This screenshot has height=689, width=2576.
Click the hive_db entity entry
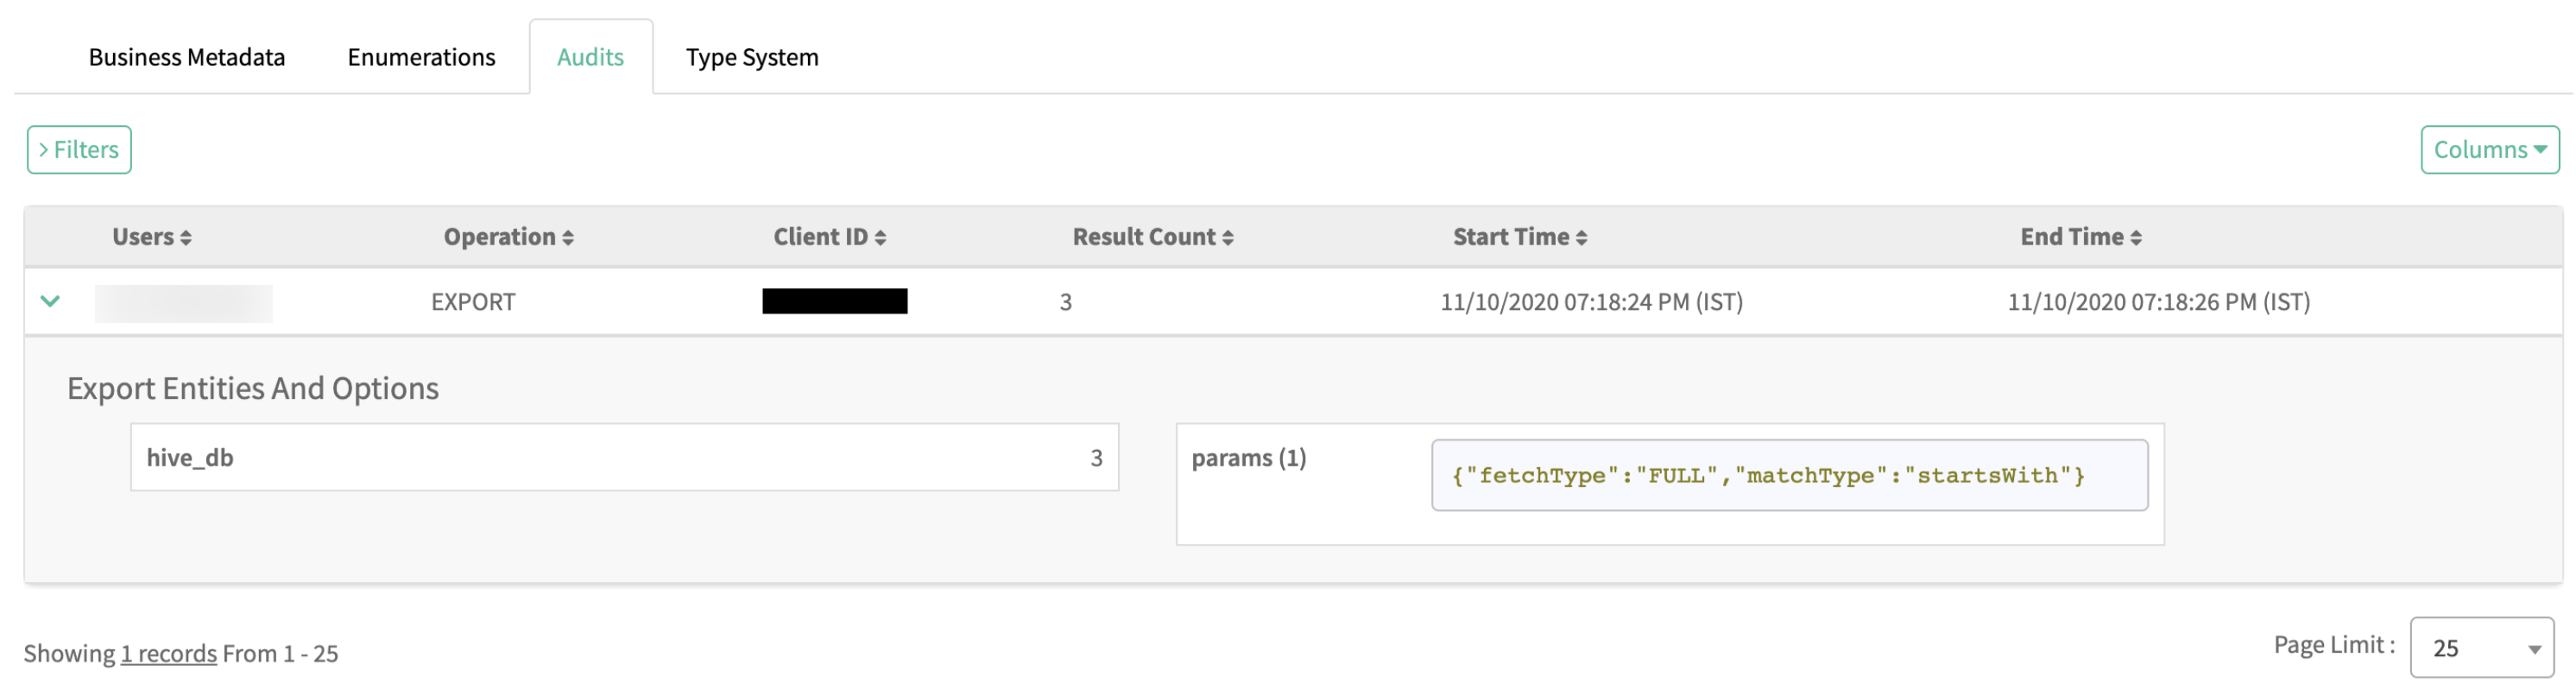[190, 458]
